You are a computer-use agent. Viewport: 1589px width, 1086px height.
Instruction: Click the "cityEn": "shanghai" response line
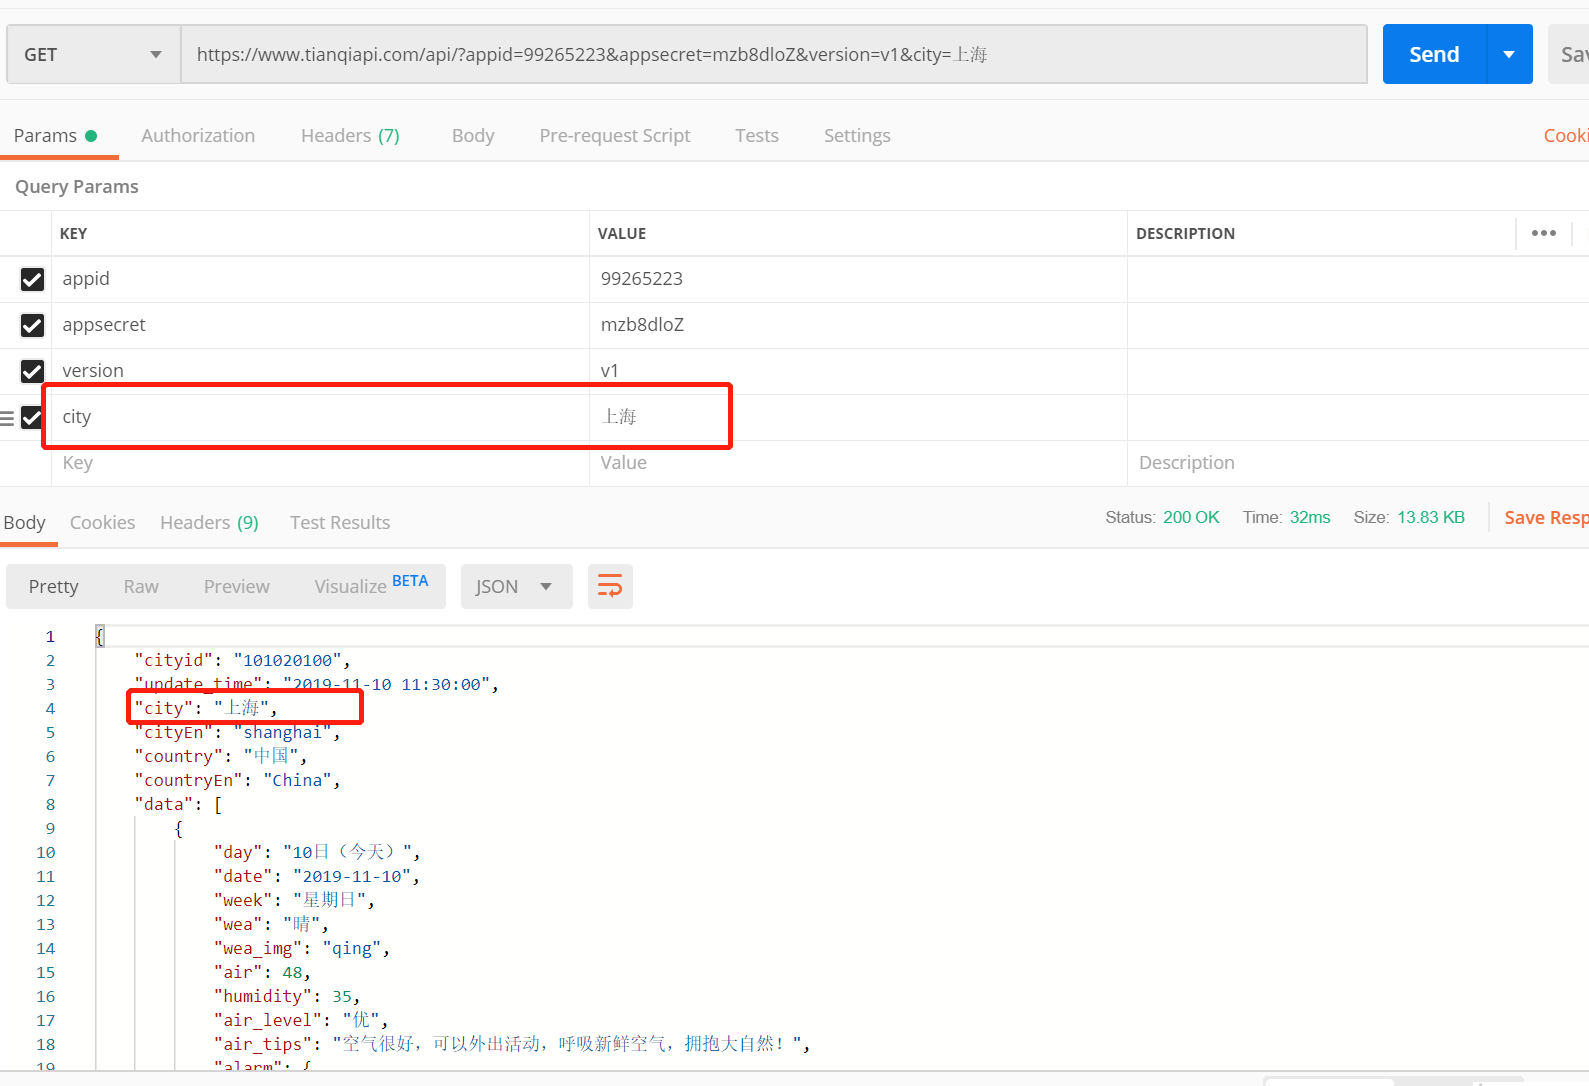pos(237,732)
